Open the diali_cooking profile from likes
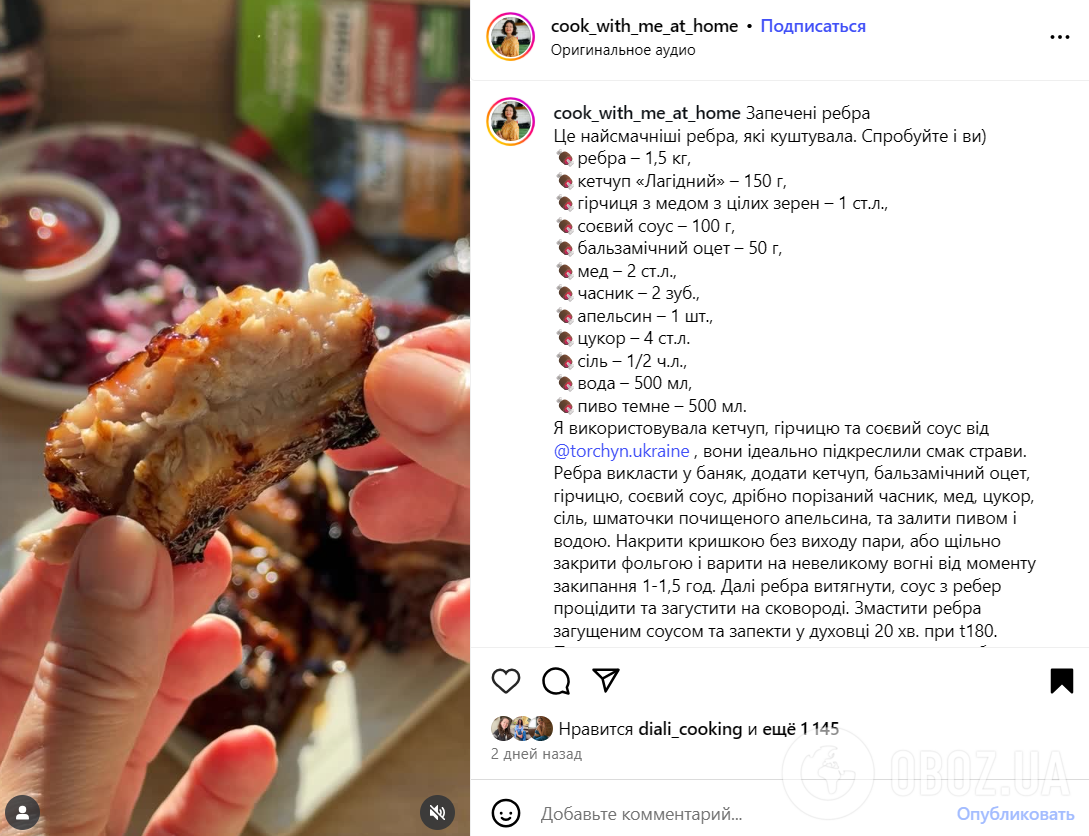Image resolution: width=1089 pixels, height=836 pixels. tap(690, 729)
